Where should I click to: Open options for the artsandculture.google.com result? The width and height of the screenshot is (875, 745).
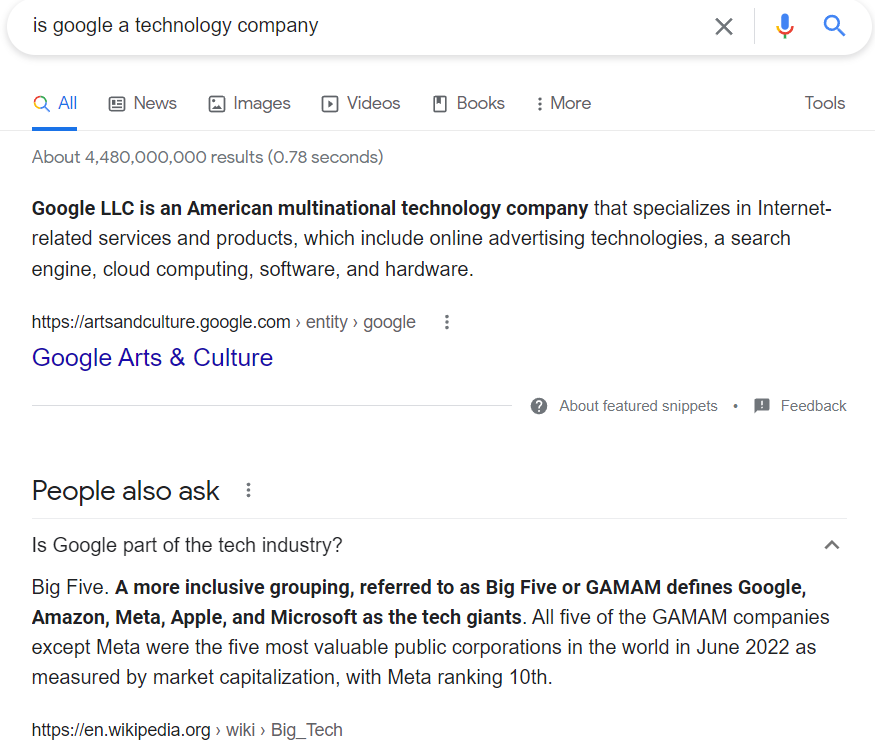447,322
